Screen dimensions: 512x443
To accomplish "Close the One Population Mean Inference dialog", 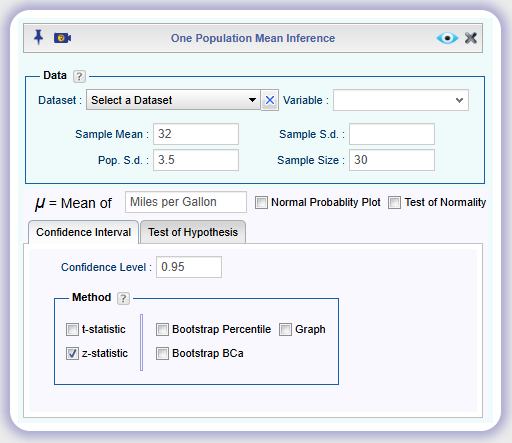I will click(x=471, y=38).
